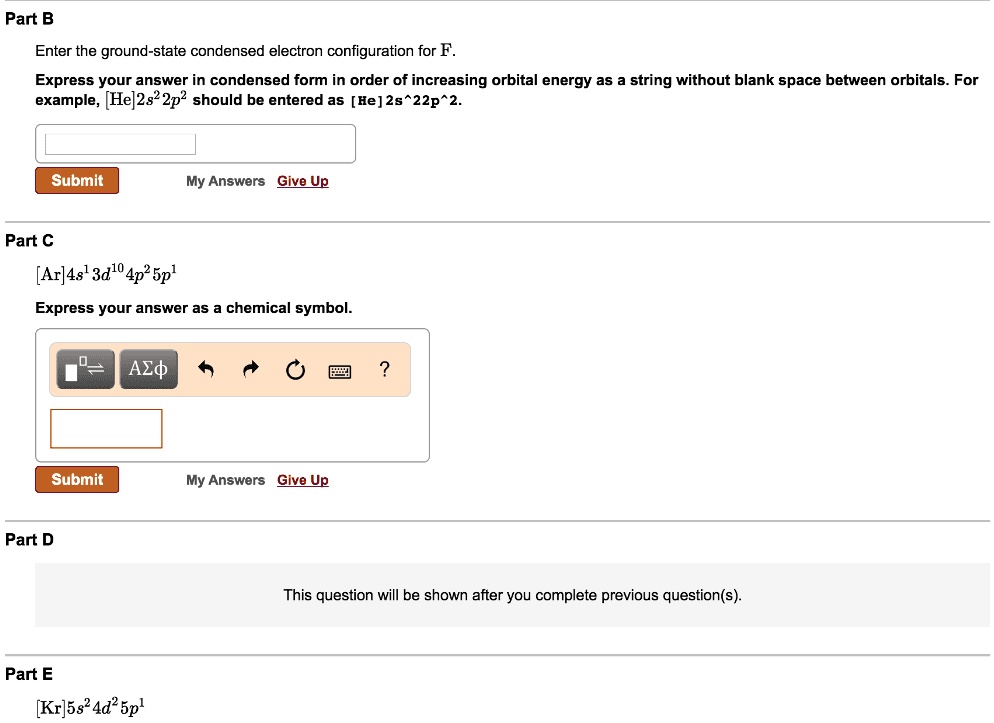Open the templates button in Part C toolbar
994x723 pixels.
pyautogui.click(x=85, y=370)
